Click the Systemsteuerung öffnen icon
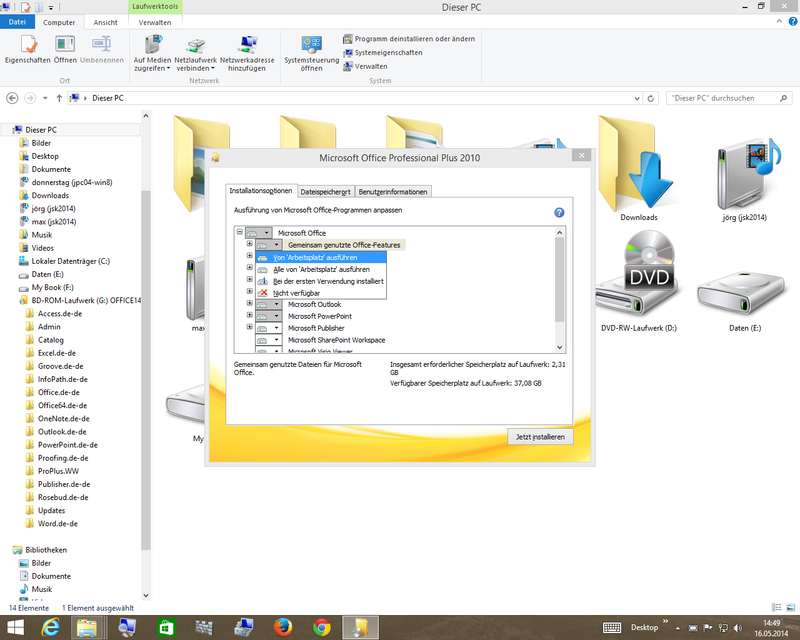 click(x=311, y=48)
